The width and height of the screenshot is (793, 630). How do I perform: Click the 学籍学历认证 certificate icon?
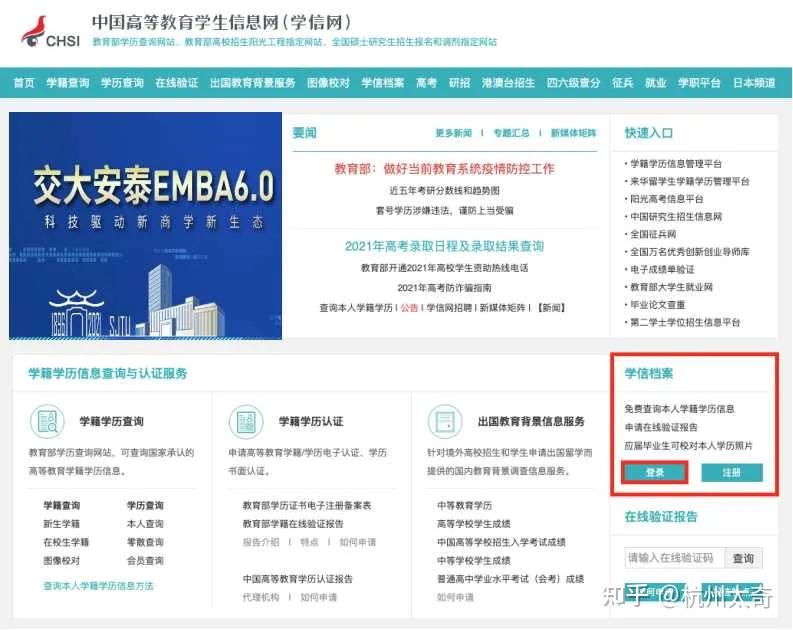[x=246, y=421]
